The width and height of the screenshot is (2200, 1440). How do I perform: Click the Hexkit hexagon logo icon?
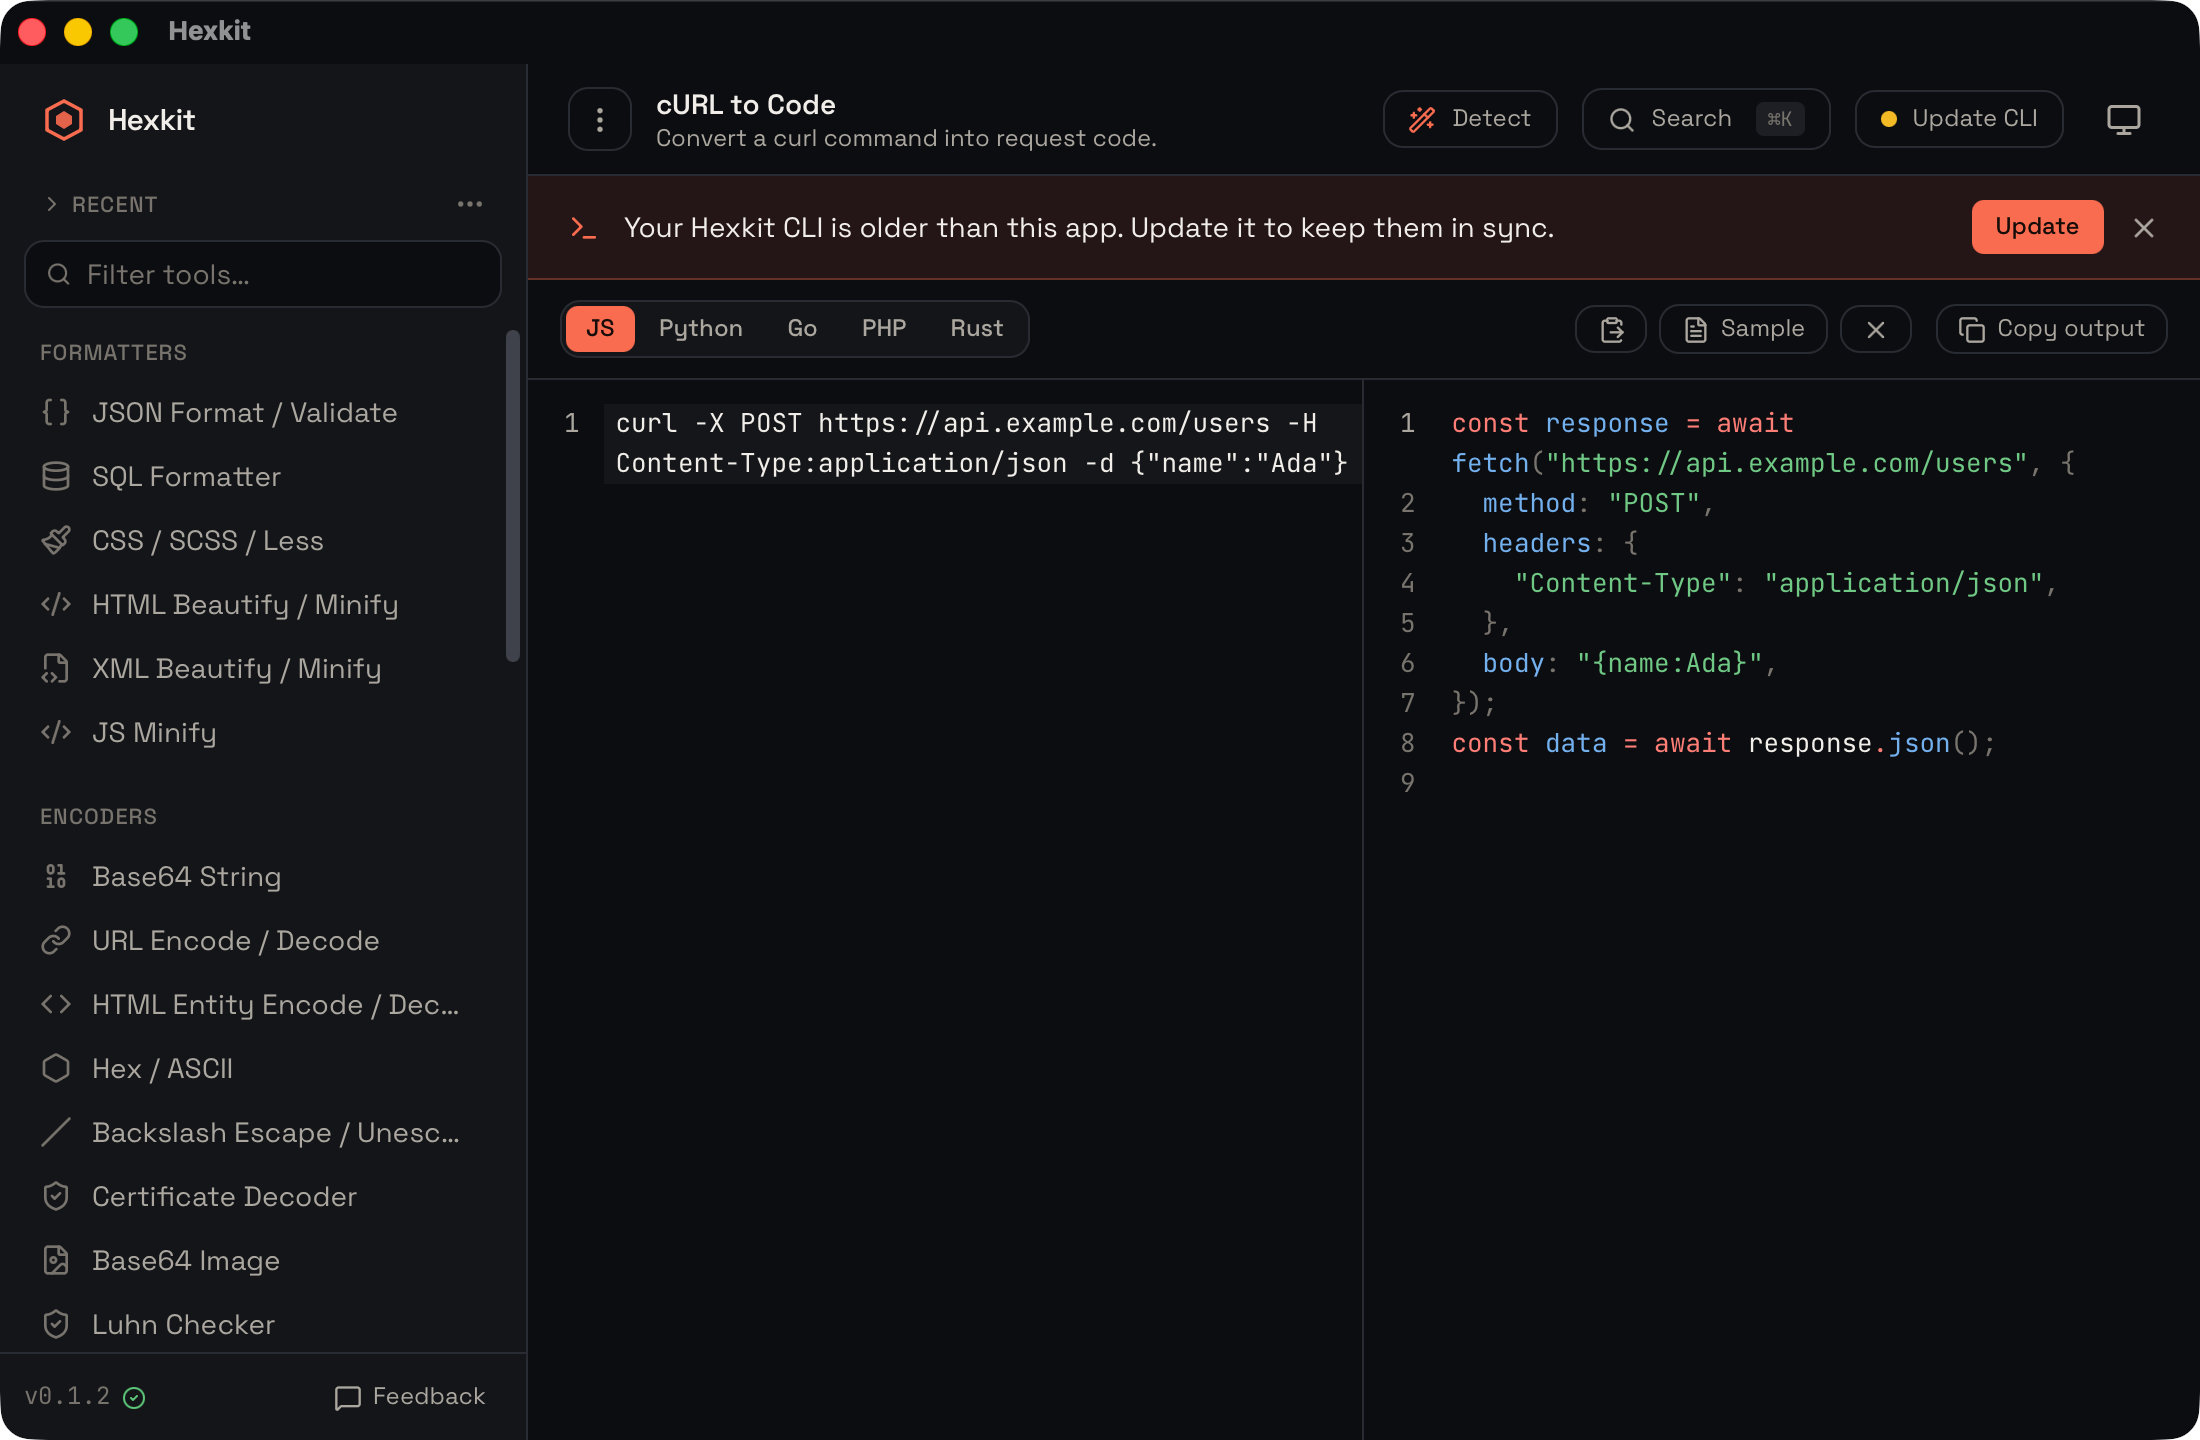pyautogui.click(x=64, y=120)
